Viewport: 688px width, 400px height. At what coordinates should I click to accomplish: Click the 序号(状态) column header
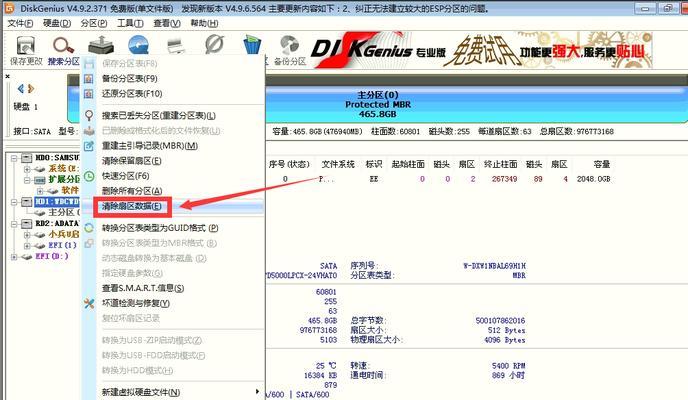(x=289, y=164)
